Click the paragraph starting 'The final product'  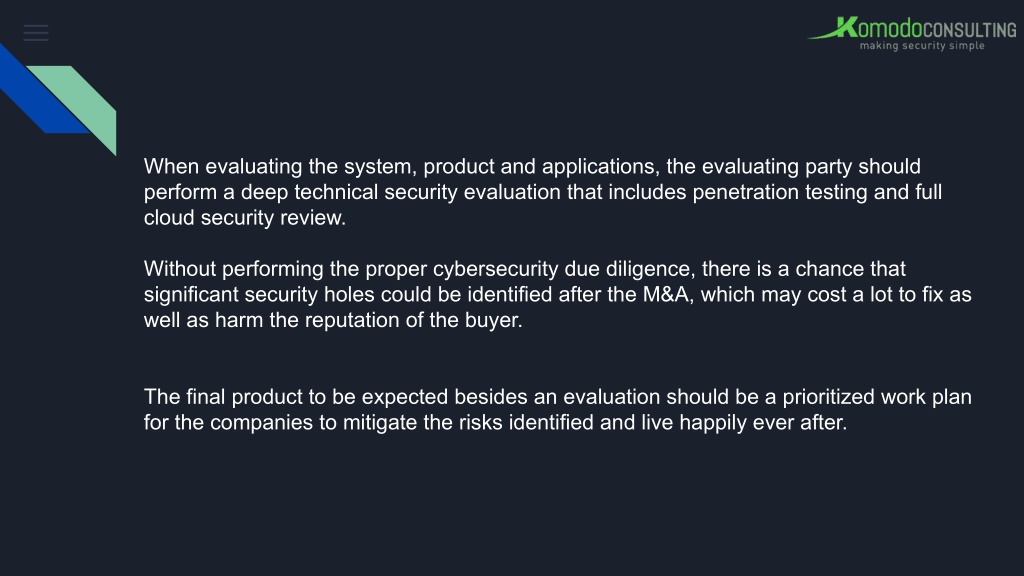(558, 409)
